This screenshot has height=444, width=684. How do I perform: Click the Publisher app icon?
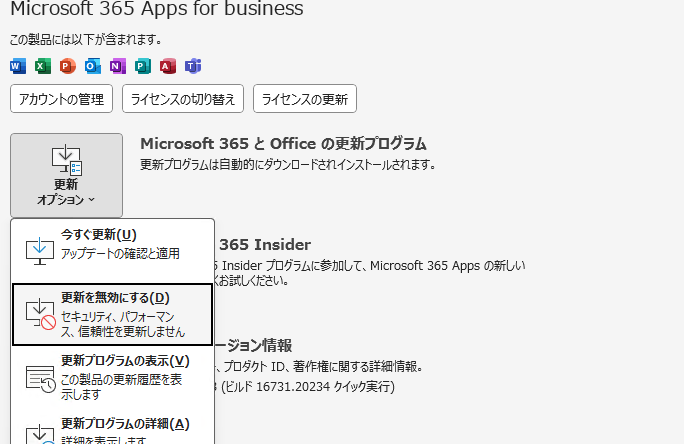pyautogui.click(x=143, y=66)
